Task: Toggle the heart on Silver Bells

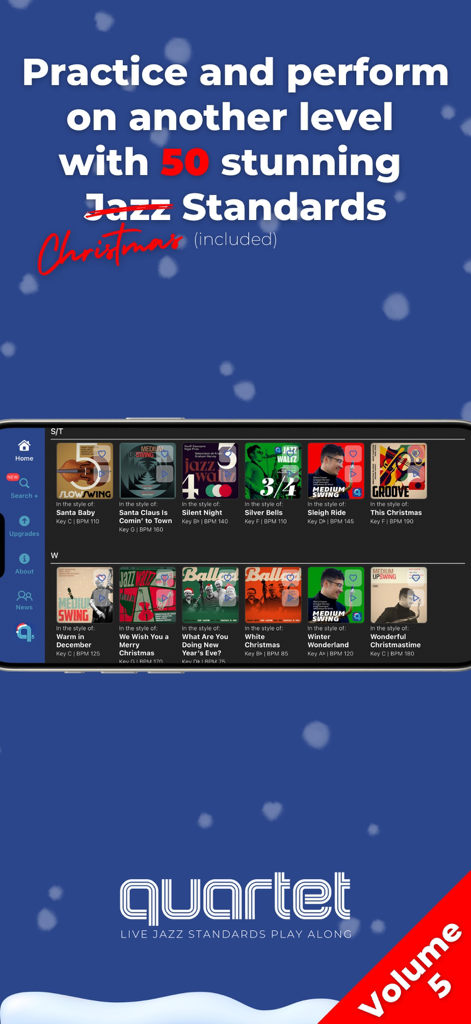Action: [x=290, y=454]
